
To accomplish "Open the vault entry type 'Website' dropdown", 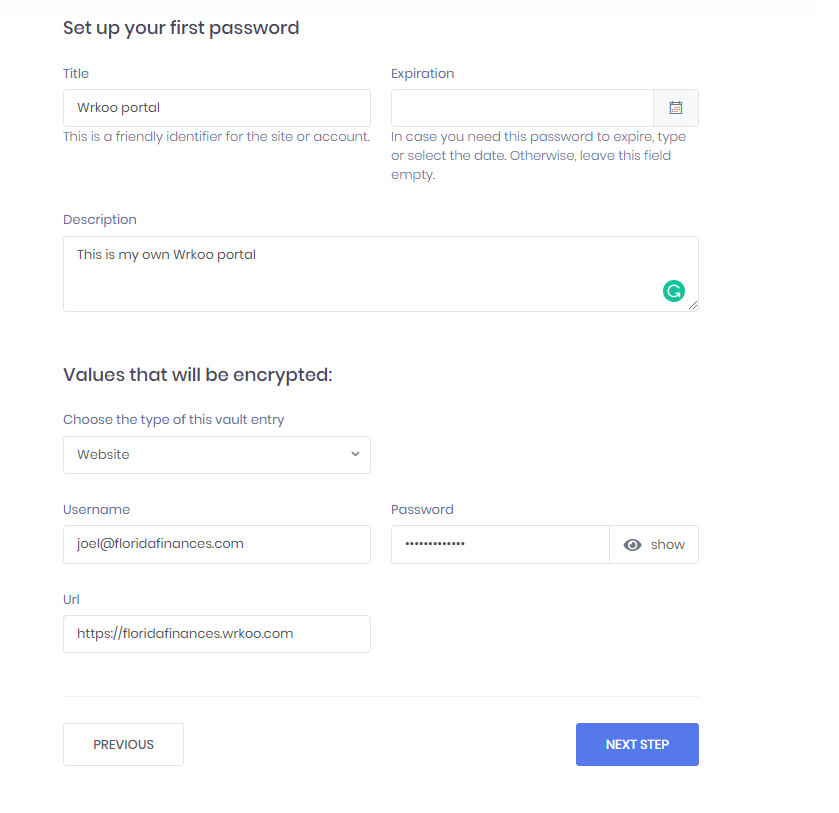I will click(217, 454).
